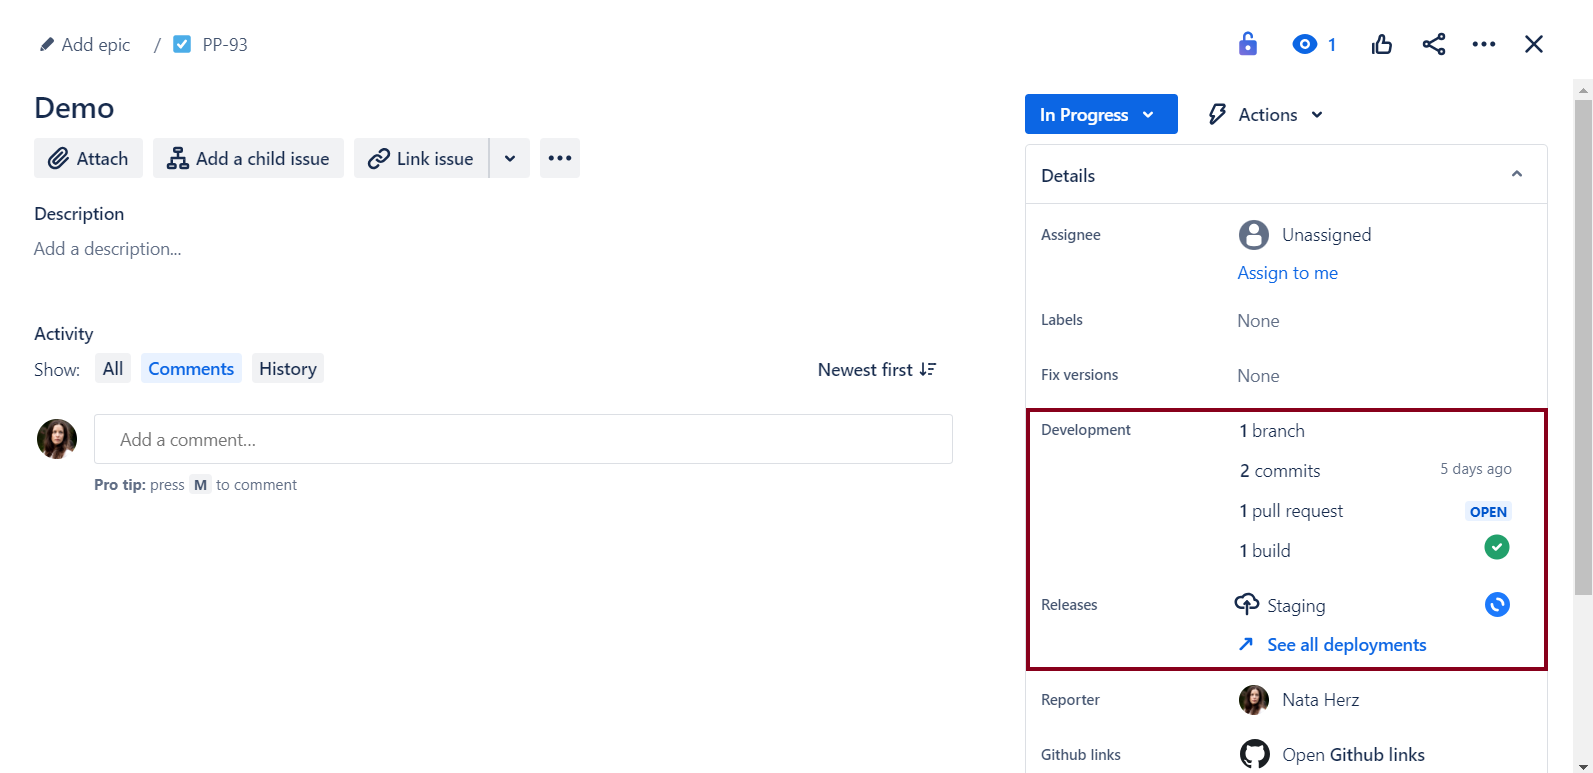The image size is (1593, 773).
Task: Click Assign to me link
Action: tap(1287, 273)
